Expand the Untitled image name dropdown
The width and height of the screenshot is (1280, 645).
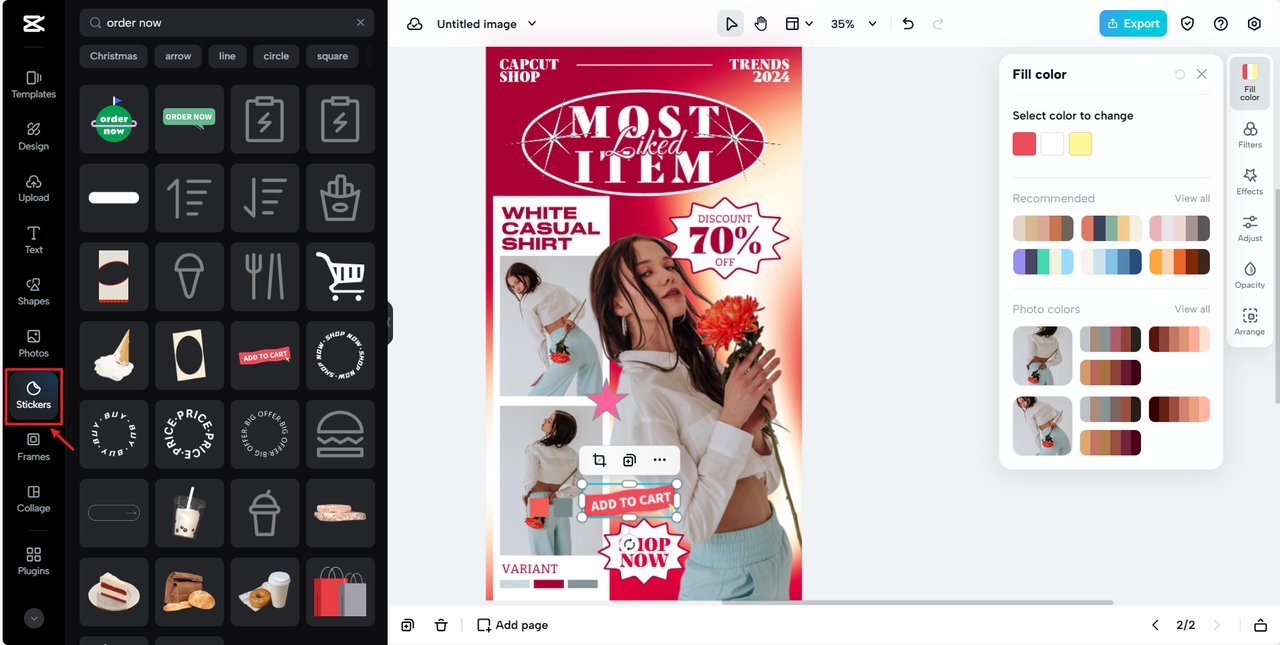tap(532, 24)
